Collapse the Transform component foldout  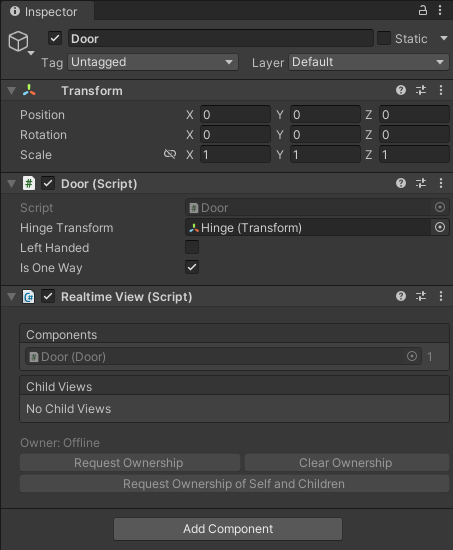pos(11,91)
